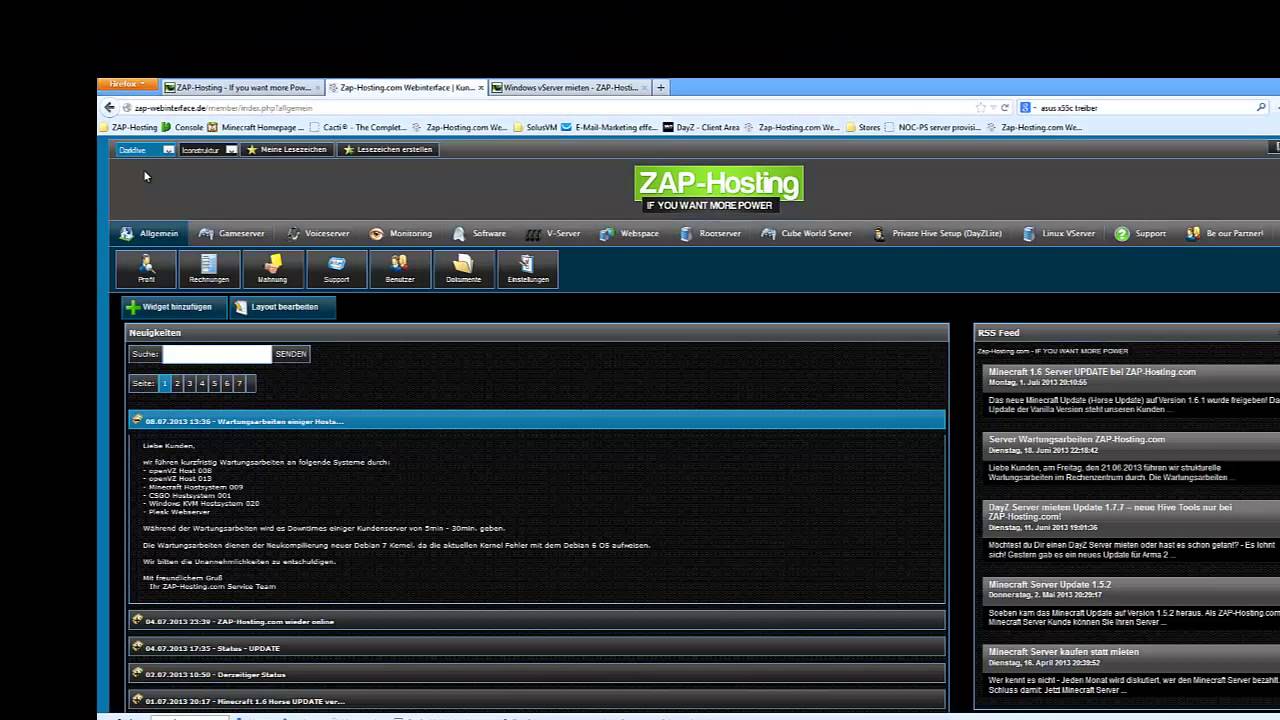Open the Monitoring menu

400,234
